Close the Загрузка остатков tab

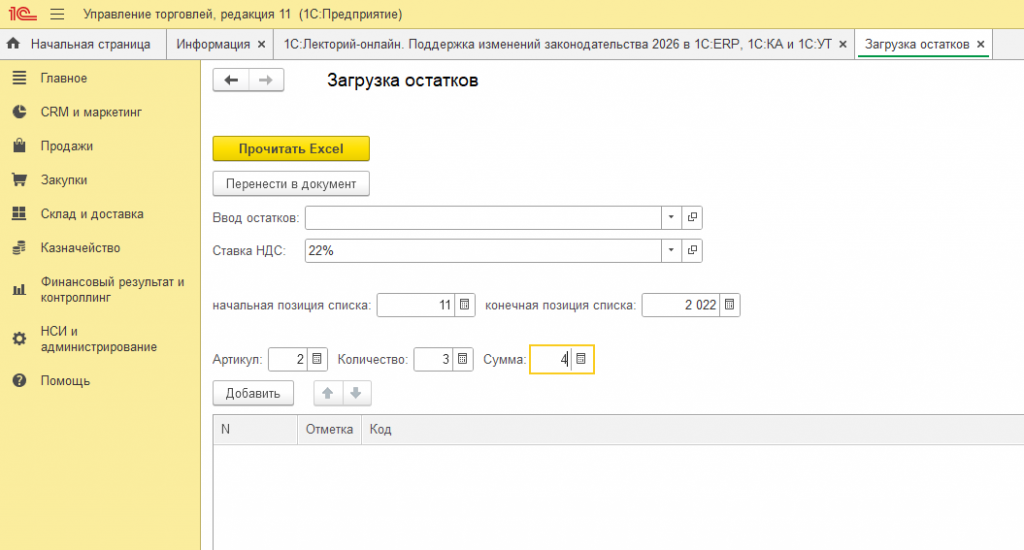click(980, 44)
